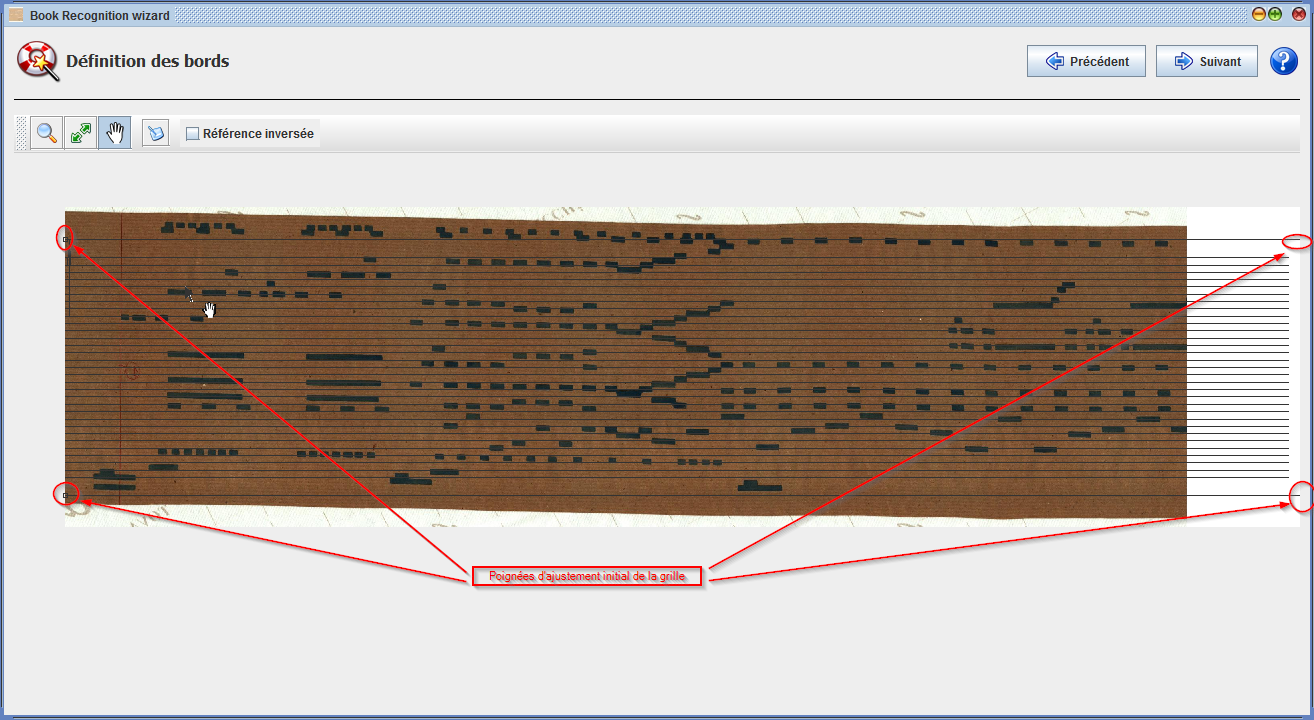Select the bottom-left grid adjustment handle
The height and width of the screenshot is (720, 1314).
point(66,494)
